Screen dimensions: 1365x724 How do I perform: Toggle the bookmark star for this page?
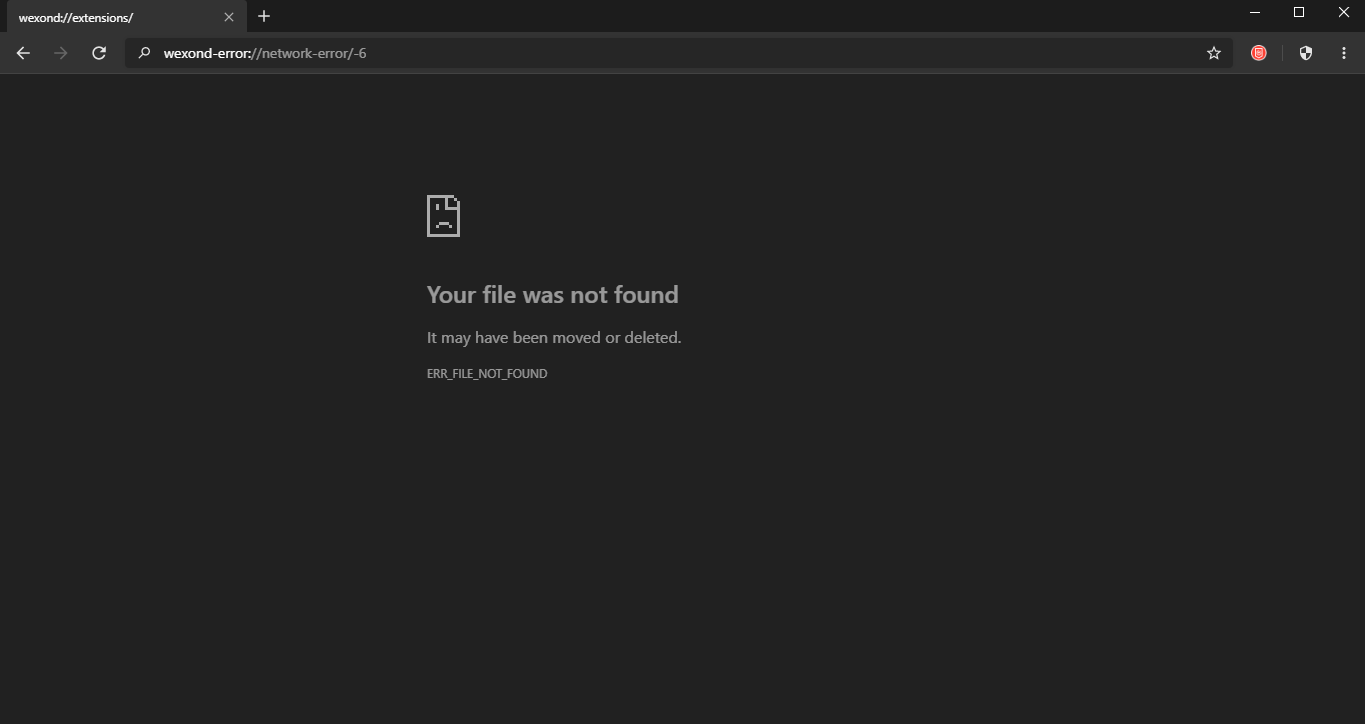pos(1213,53)
